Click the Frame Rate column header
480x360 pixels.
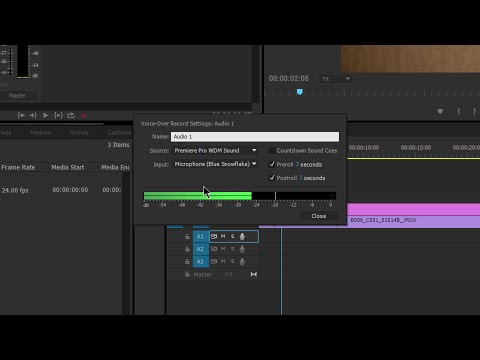pyautogui.click(x=18, y=167)
